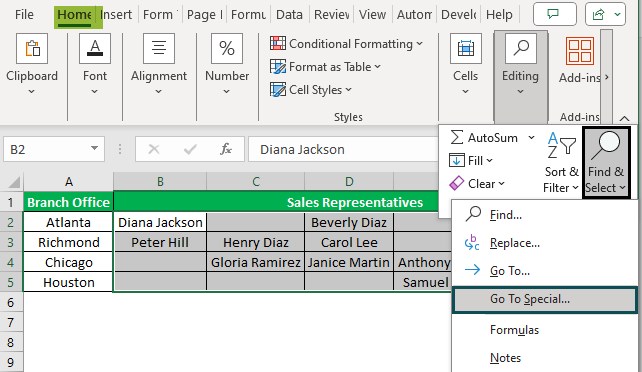Click the Select All corner triangle
Image resolution: width=642 pixels, height=372 pixels.
14,182
